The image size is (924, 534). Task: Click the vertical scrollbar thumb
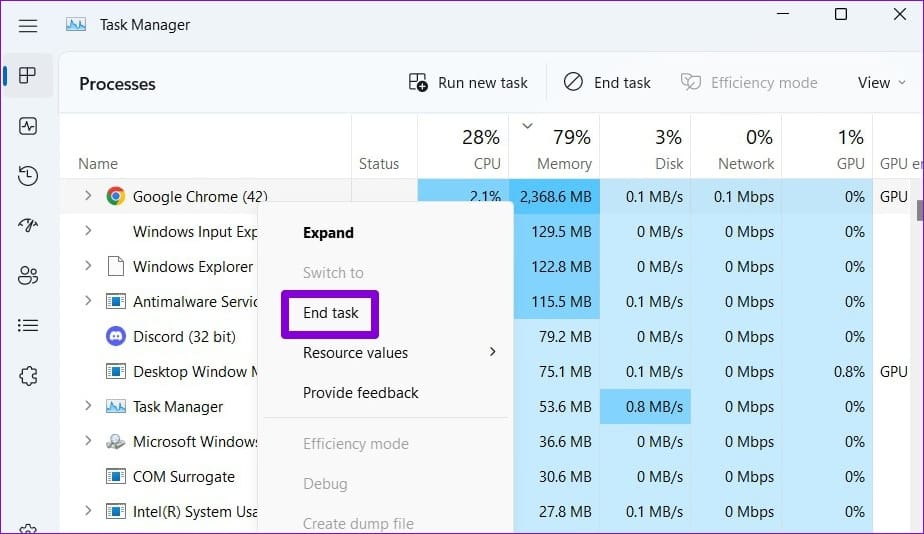pyautogui.click(x=920, y=210)
